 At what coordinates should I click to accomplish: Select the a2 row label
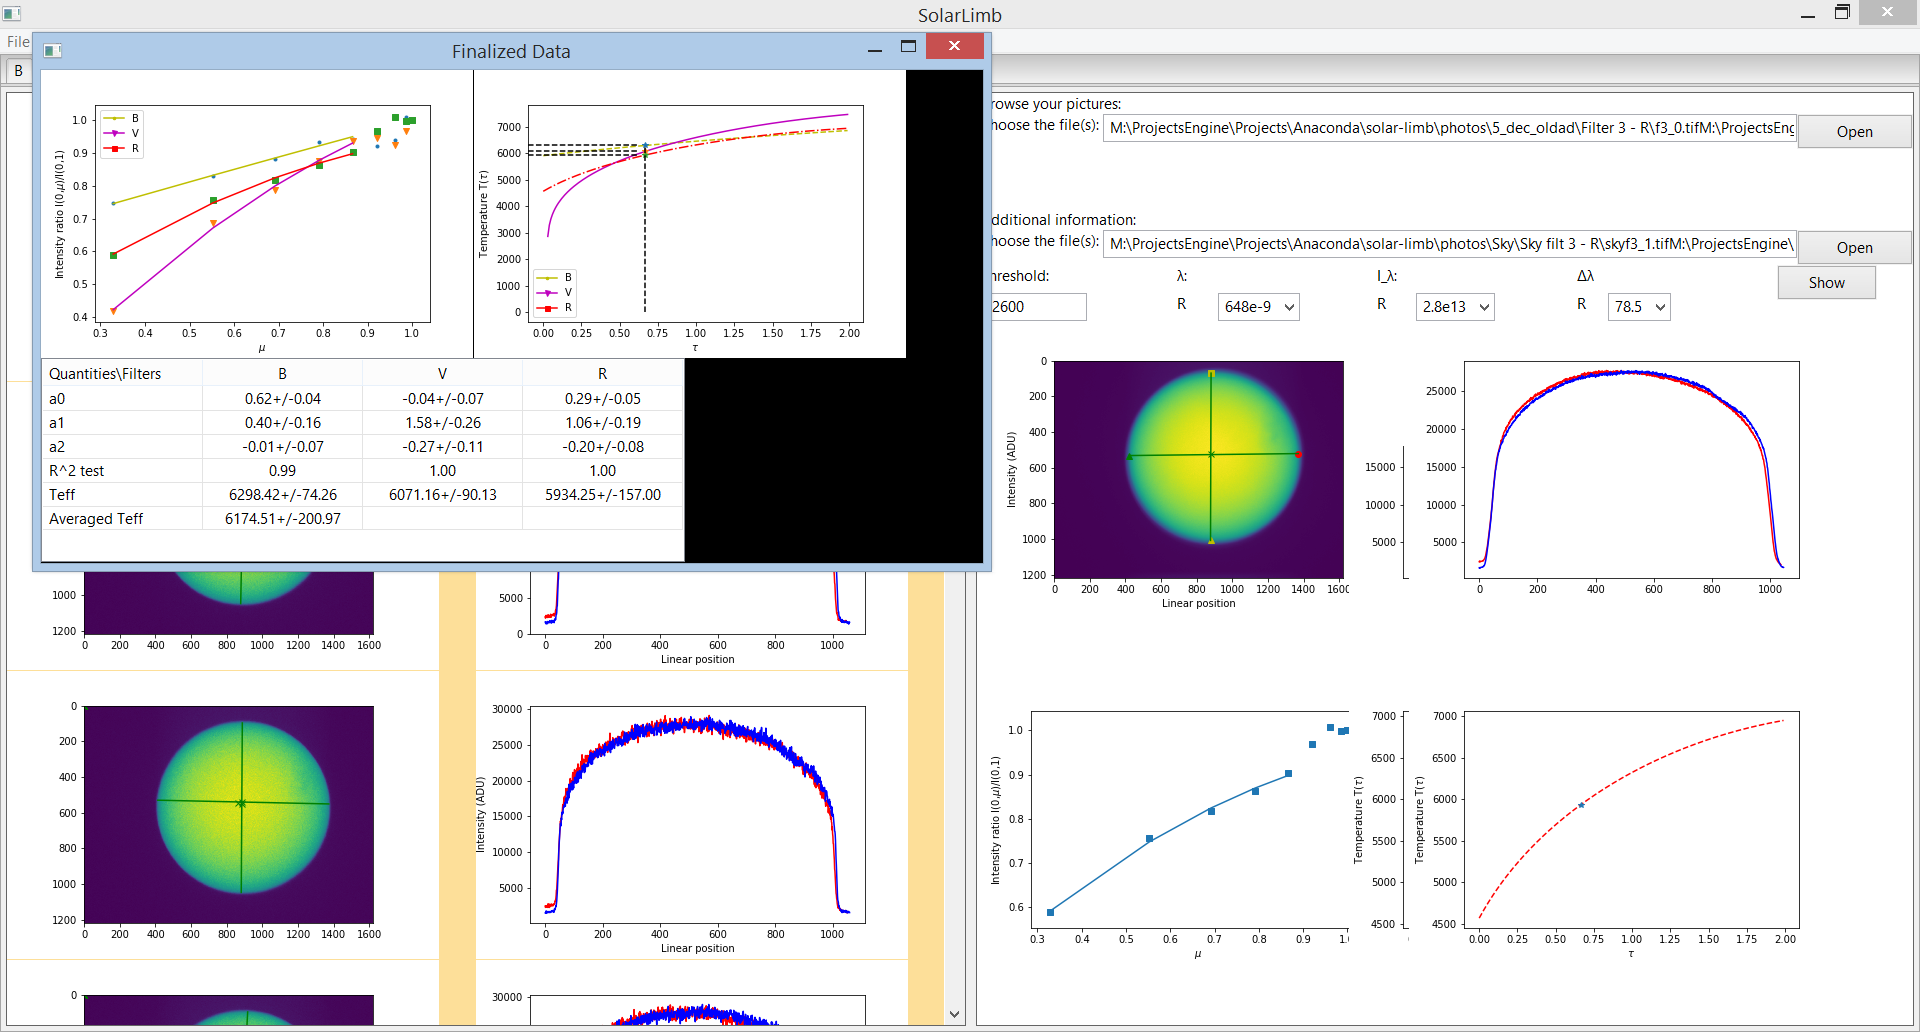pos(122,447)
